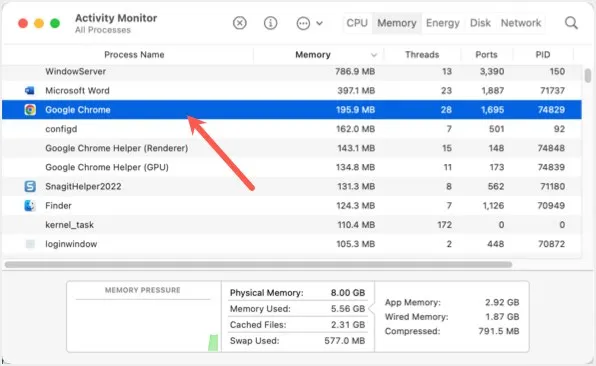The height and width of the screenshot is (366, 596).
Task: Click the vertical scrollbar thumb
Action: 588,76
